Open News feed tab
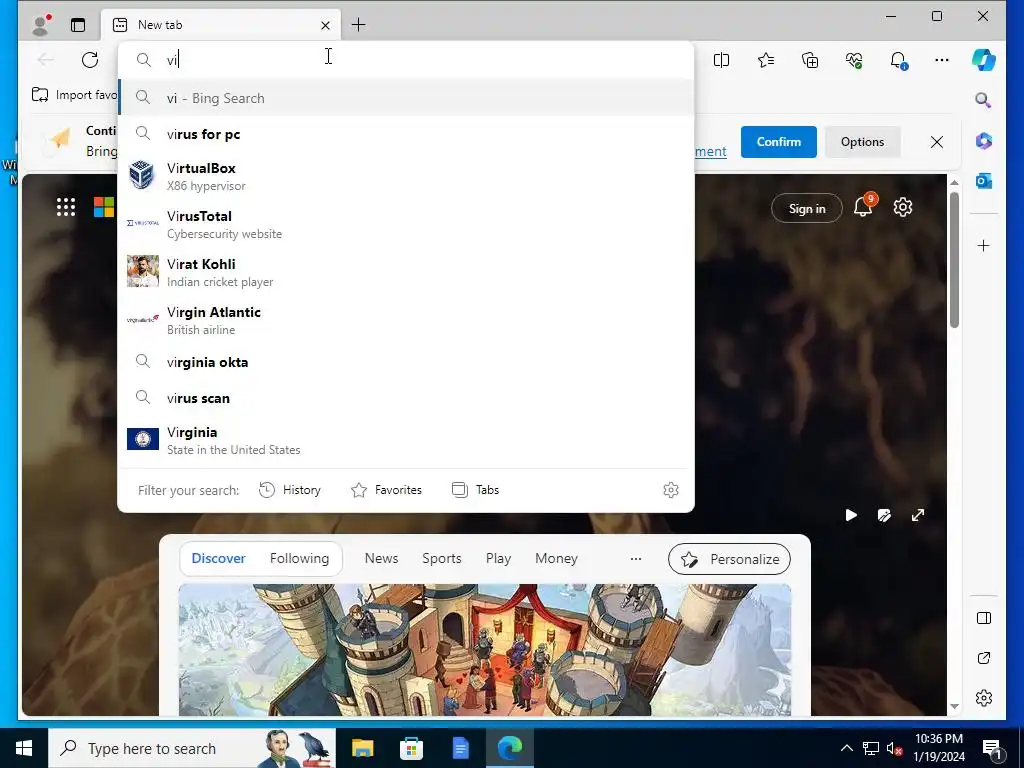Screen dimensions: 1024x768 coord(381,558)
